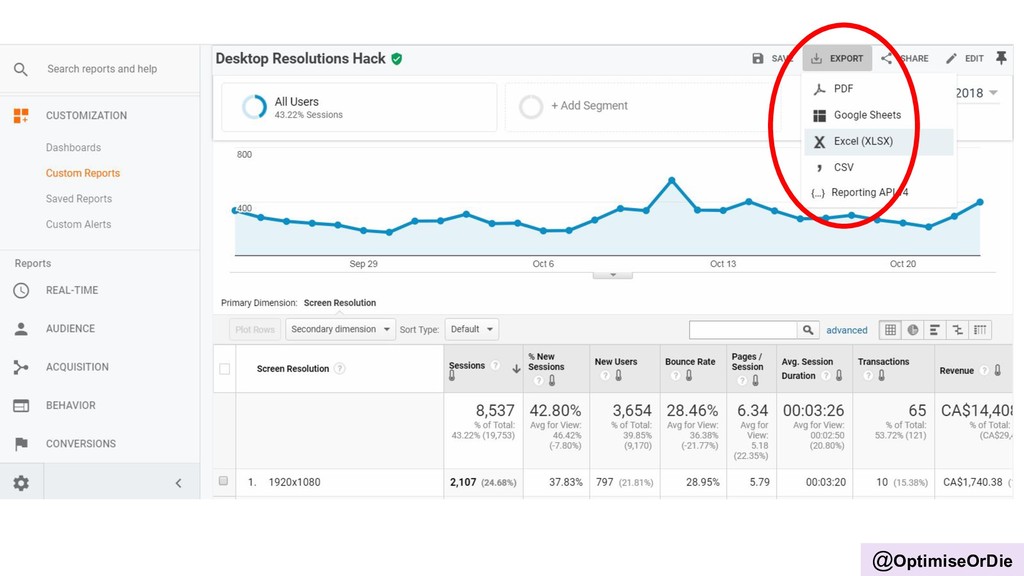Click the settings gear icon in sidebar
1024x576 pixels.
(21, 483)
